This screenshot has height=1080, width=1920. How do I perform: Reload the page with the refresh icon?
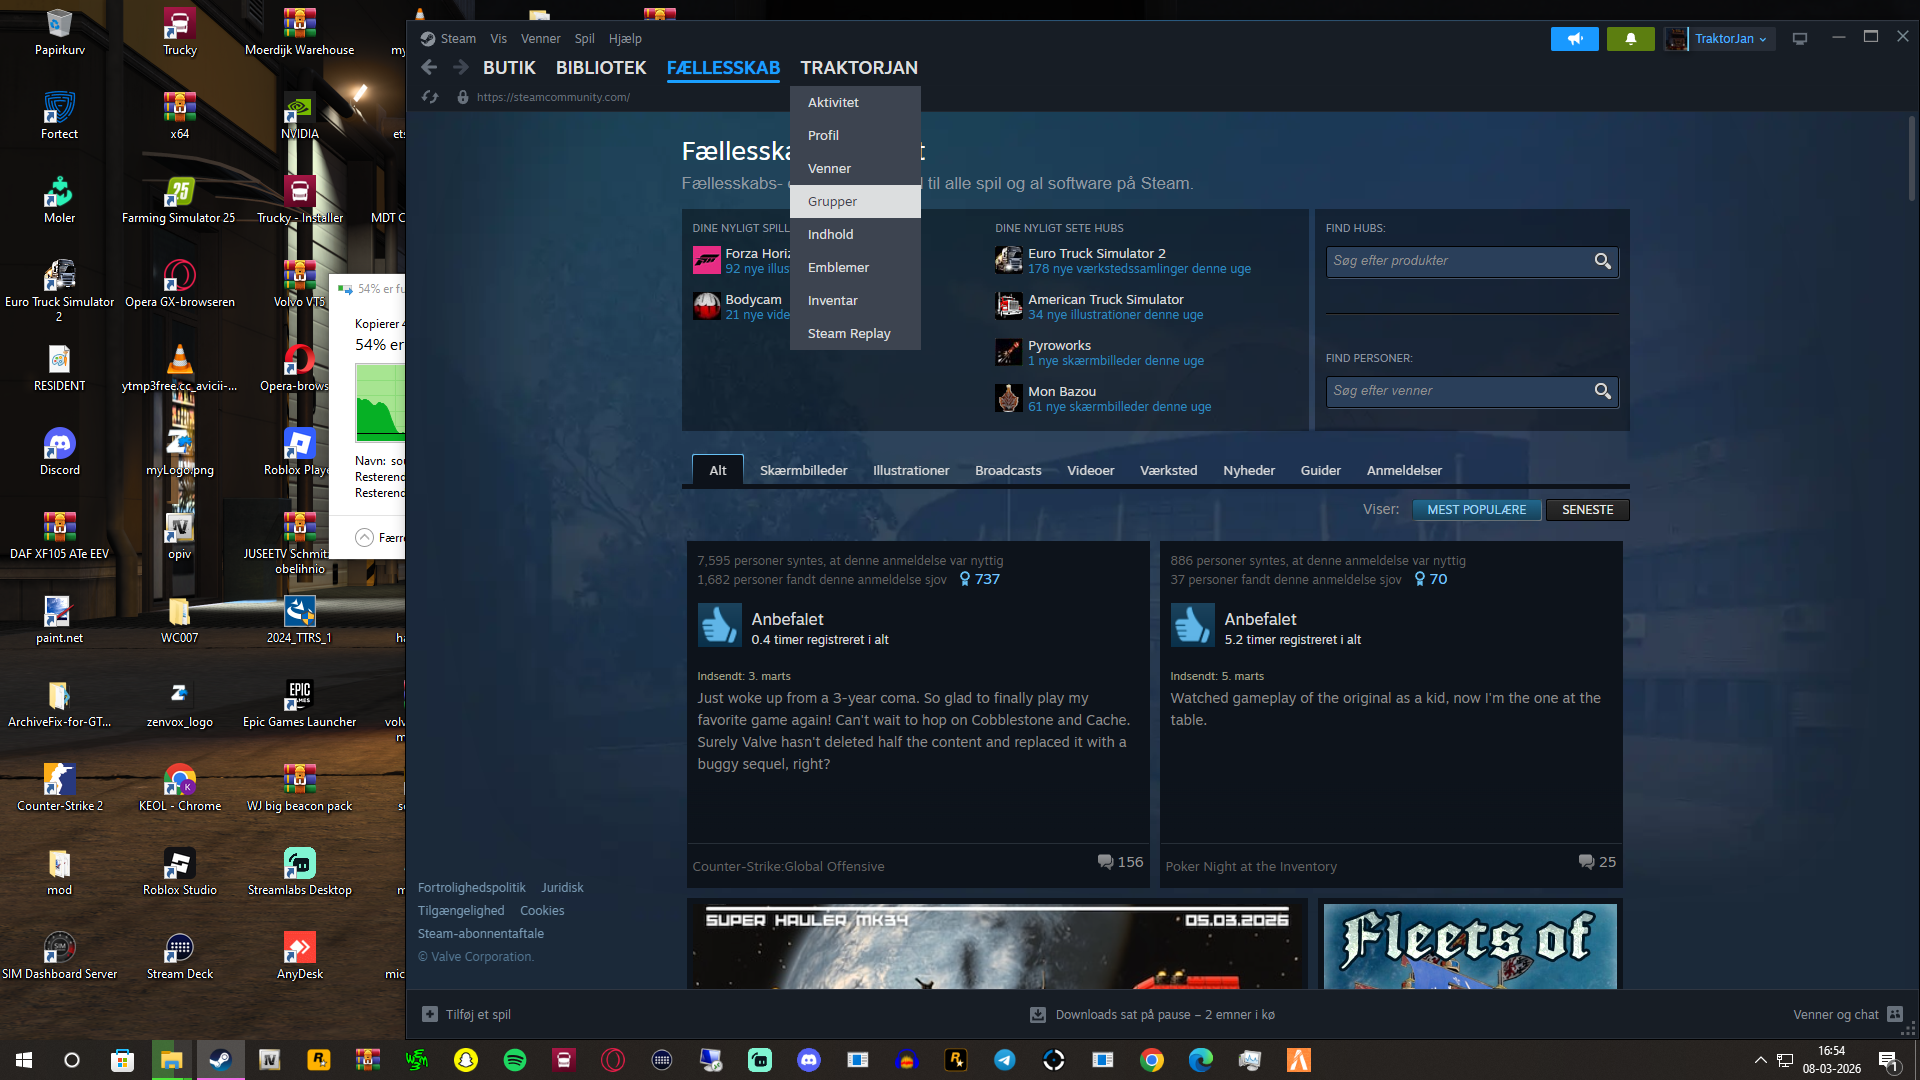[x=430, y=97]
